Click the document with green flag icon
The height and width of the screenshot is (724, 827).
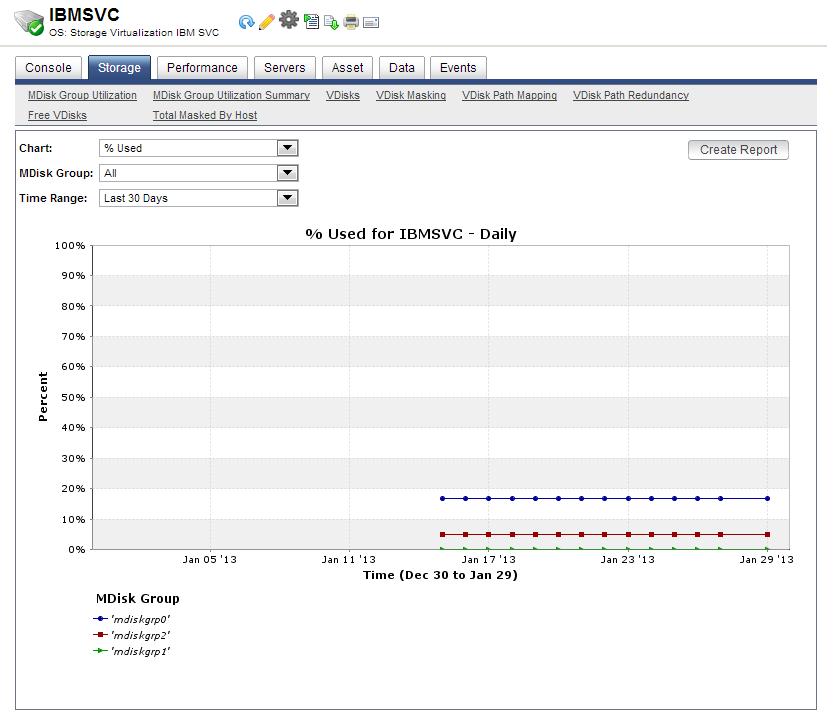(311, 22)
